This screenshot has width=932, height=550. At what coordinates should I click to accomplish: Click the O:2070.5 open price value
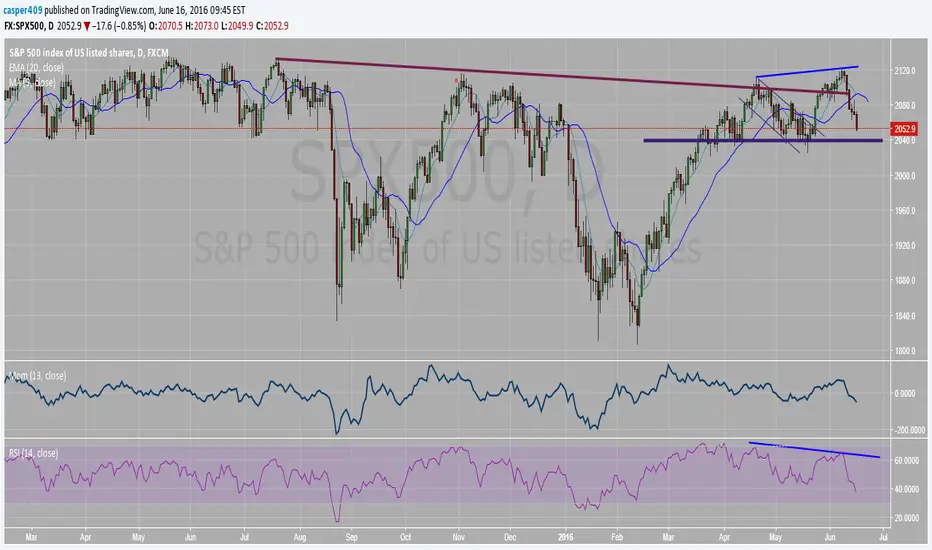[166, 26]
